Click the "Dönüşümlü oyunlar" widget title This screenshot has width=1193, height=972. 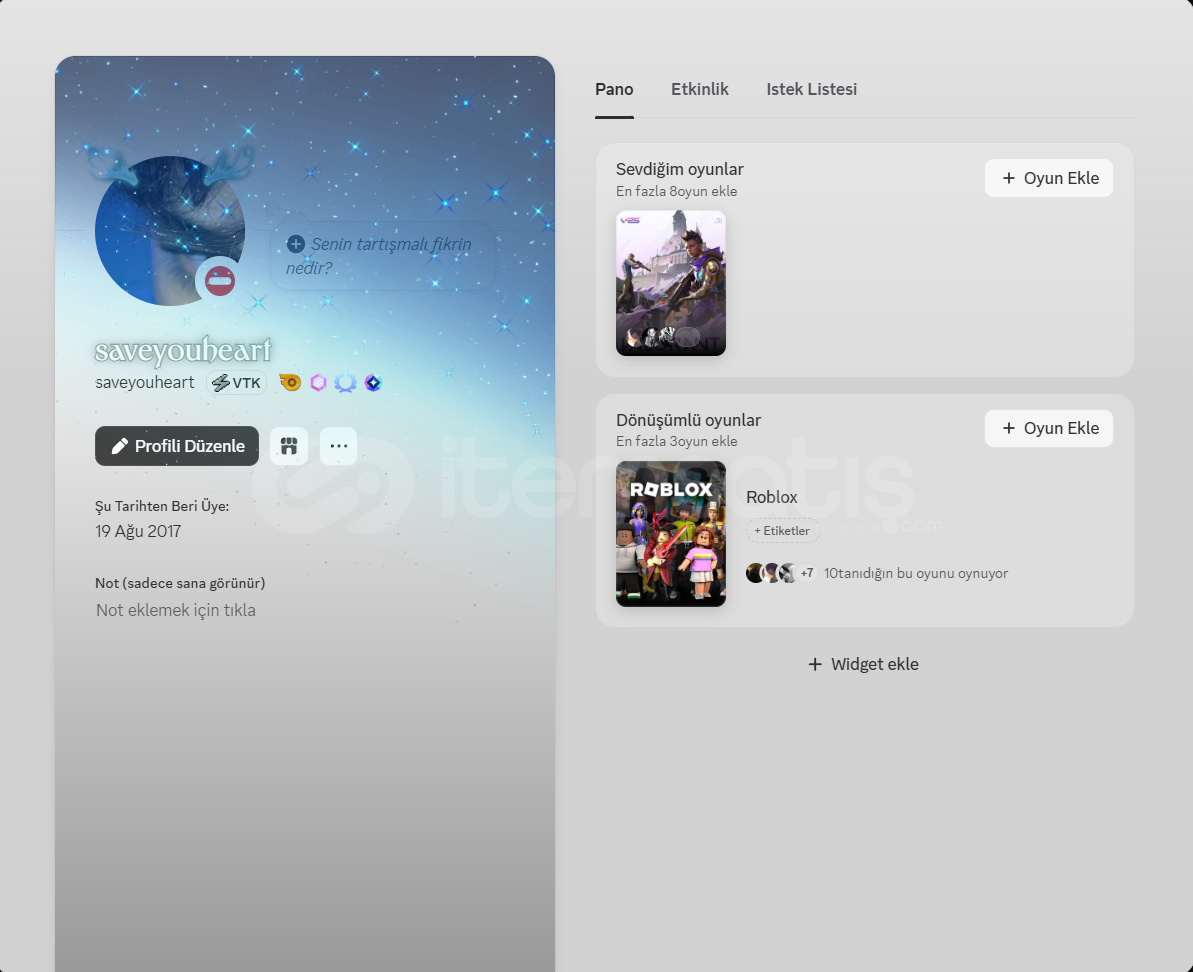688,420
